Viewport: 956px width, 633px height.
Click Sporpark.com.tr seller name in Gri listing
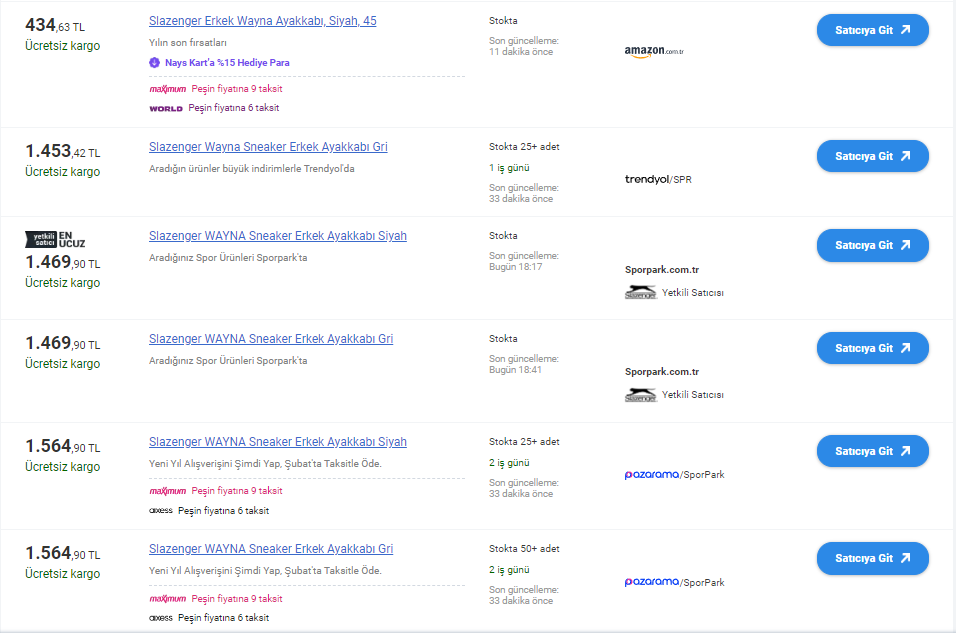click(x=662, y=372)
